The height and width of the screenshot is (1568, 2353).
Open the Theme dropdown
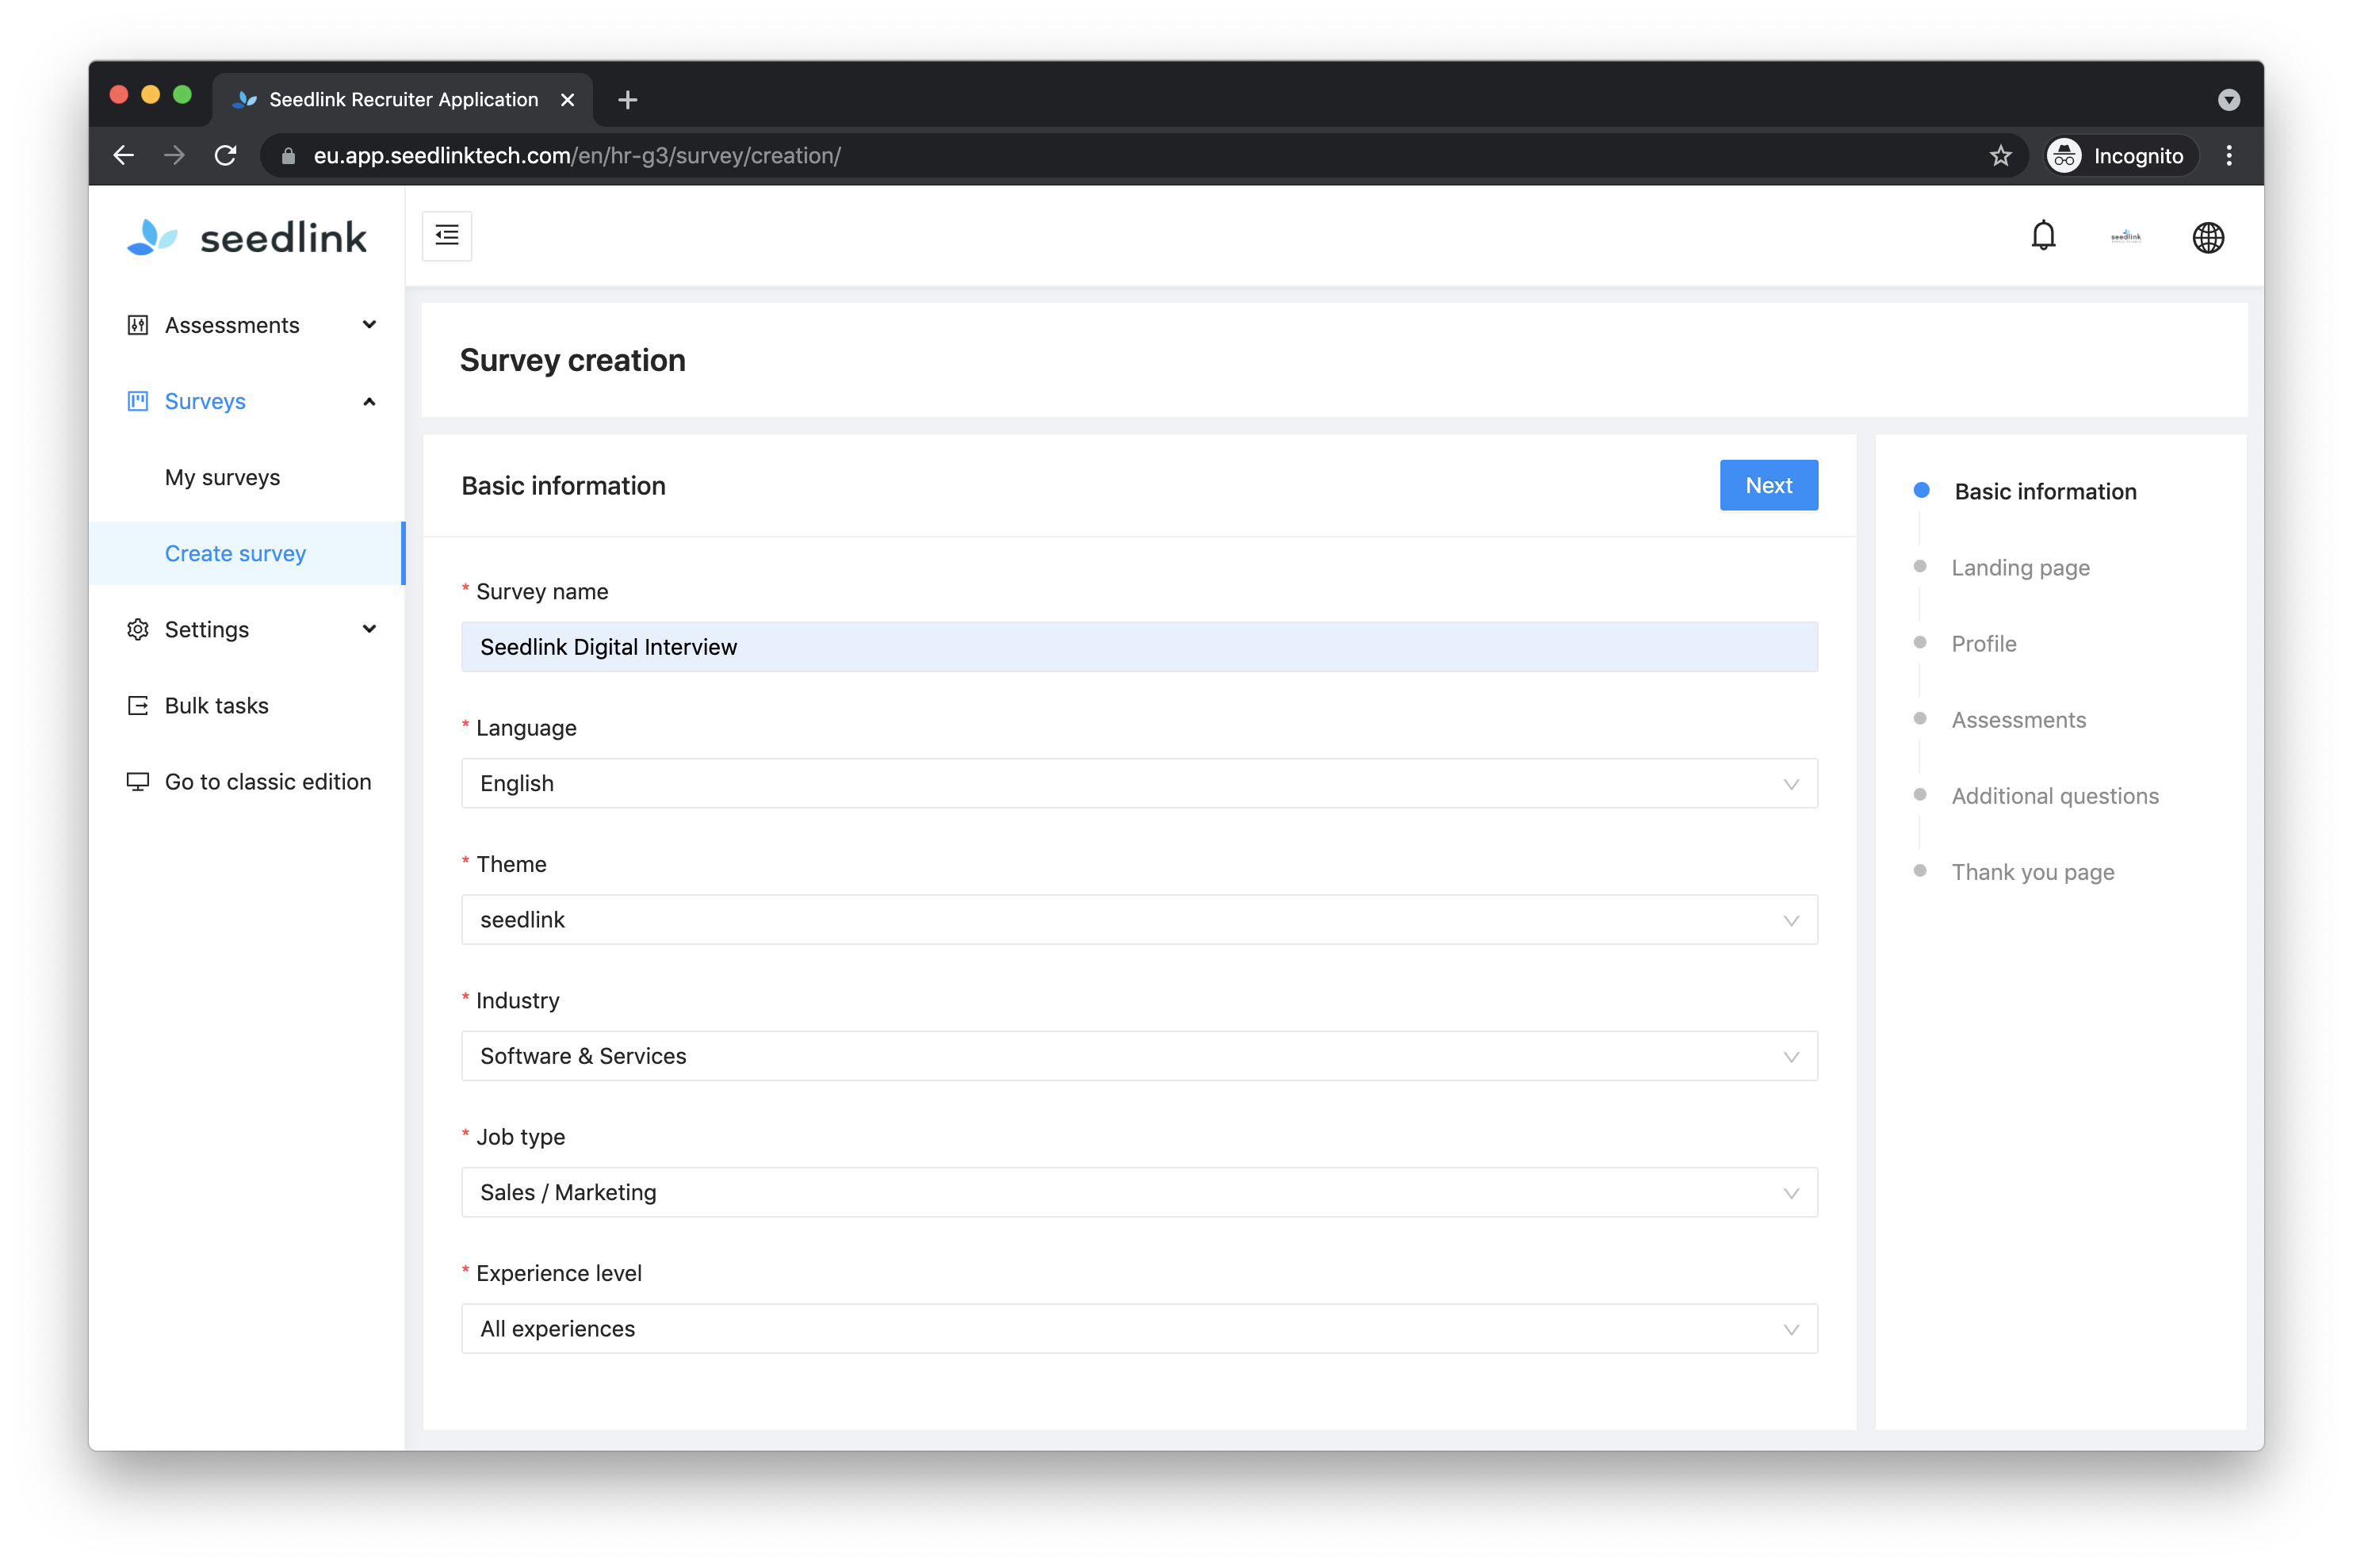tap(1139, 919)
